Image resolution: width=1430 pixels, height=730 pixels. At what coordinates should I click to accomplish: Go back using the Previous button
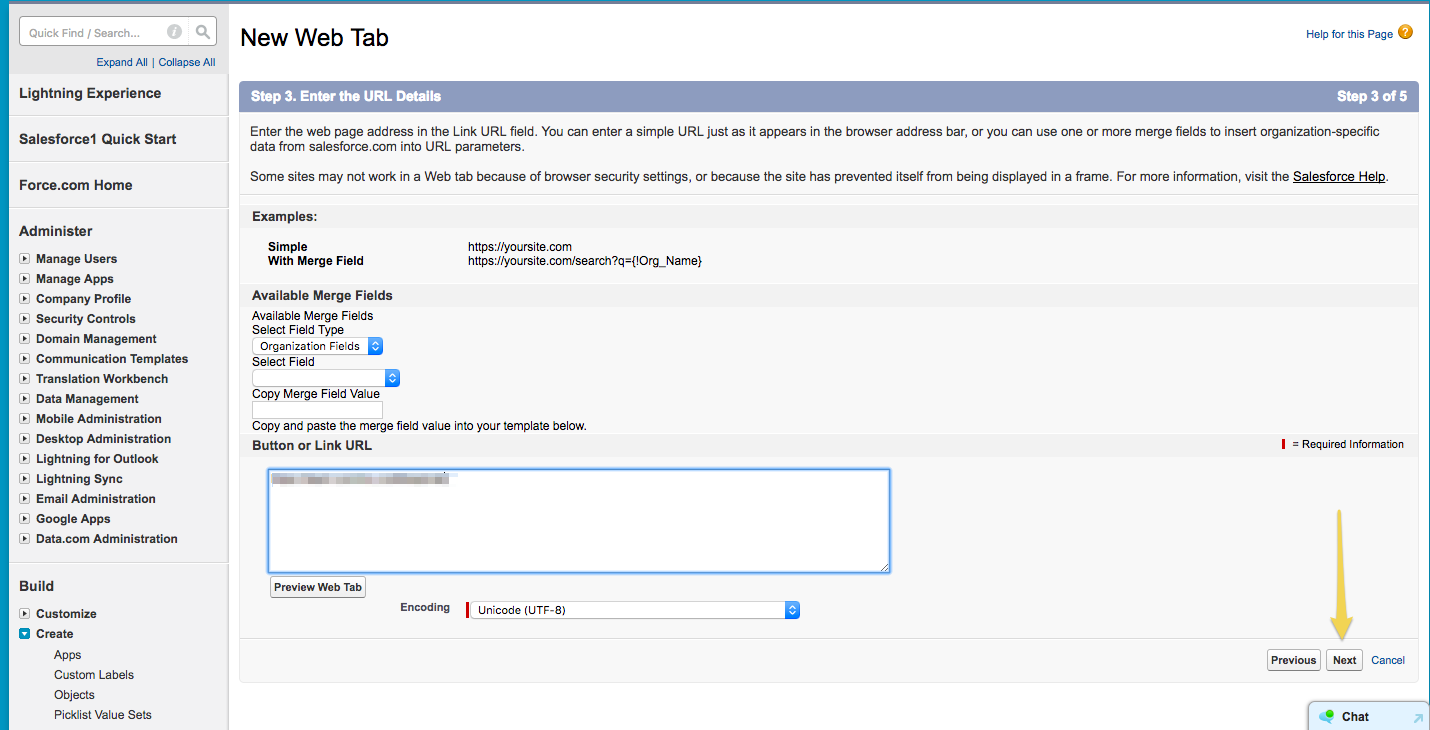click(1293, 660)
